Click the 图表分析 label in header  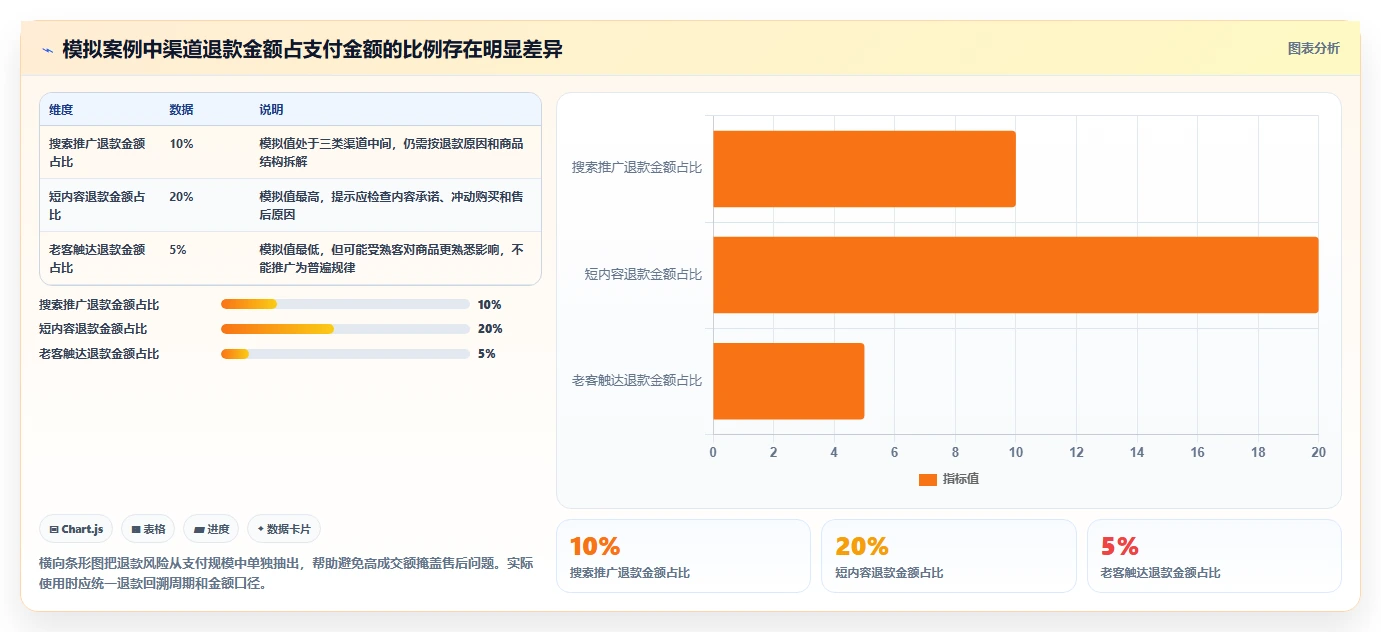(x=1313, y=49)
